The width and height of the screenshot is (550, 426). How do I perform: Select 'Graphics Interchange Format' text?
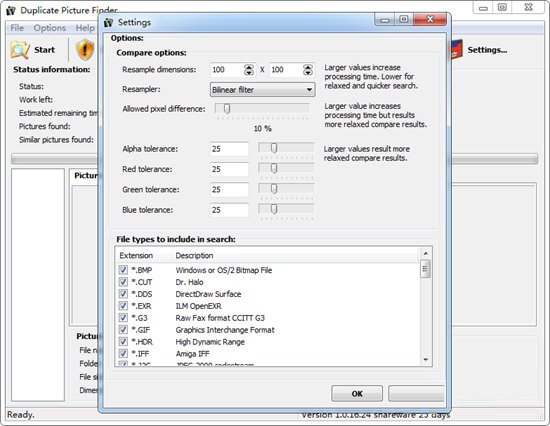tap(225, 330)
